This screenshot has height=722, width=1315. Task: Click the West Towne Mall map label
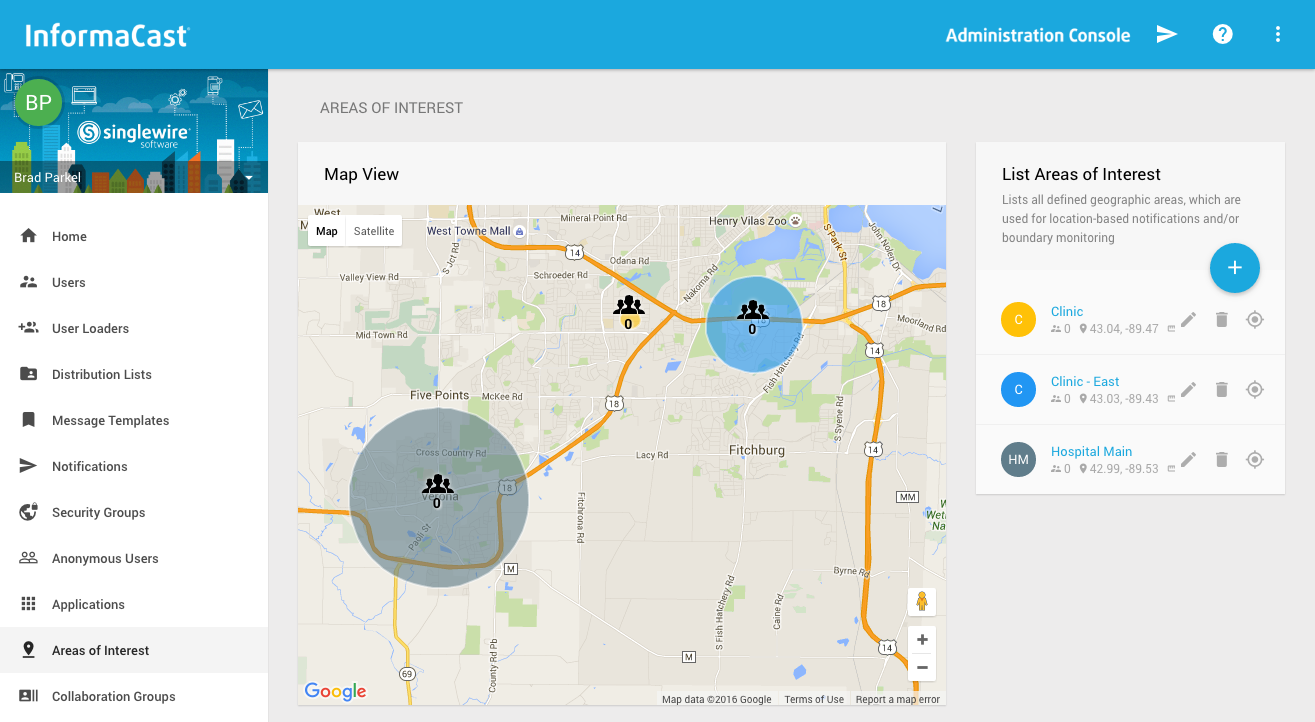[x=469, y=231]
